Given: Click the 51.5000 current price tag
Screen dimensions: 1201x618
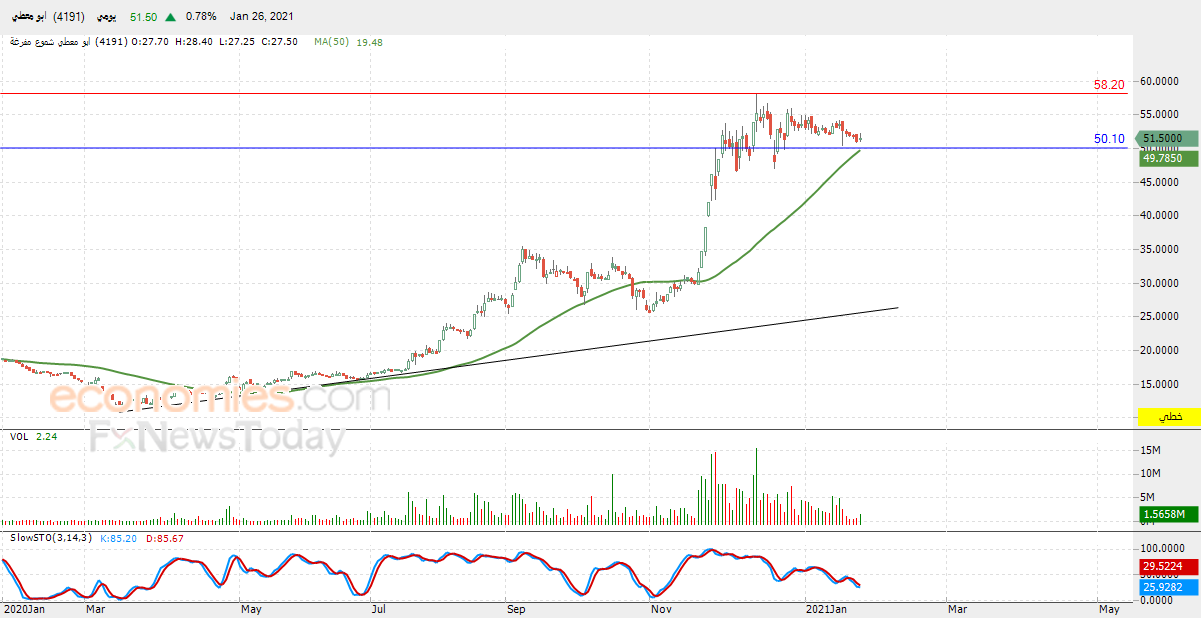Looking at the screenshot, I should [1163, 139].
